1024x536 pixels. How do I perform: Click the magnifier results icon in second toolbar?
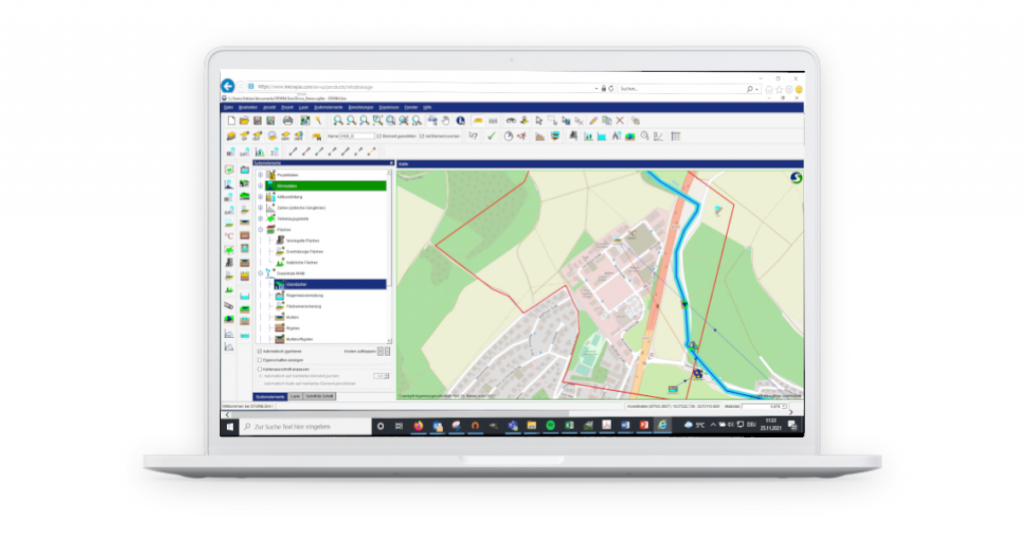[x=645, y=136]
